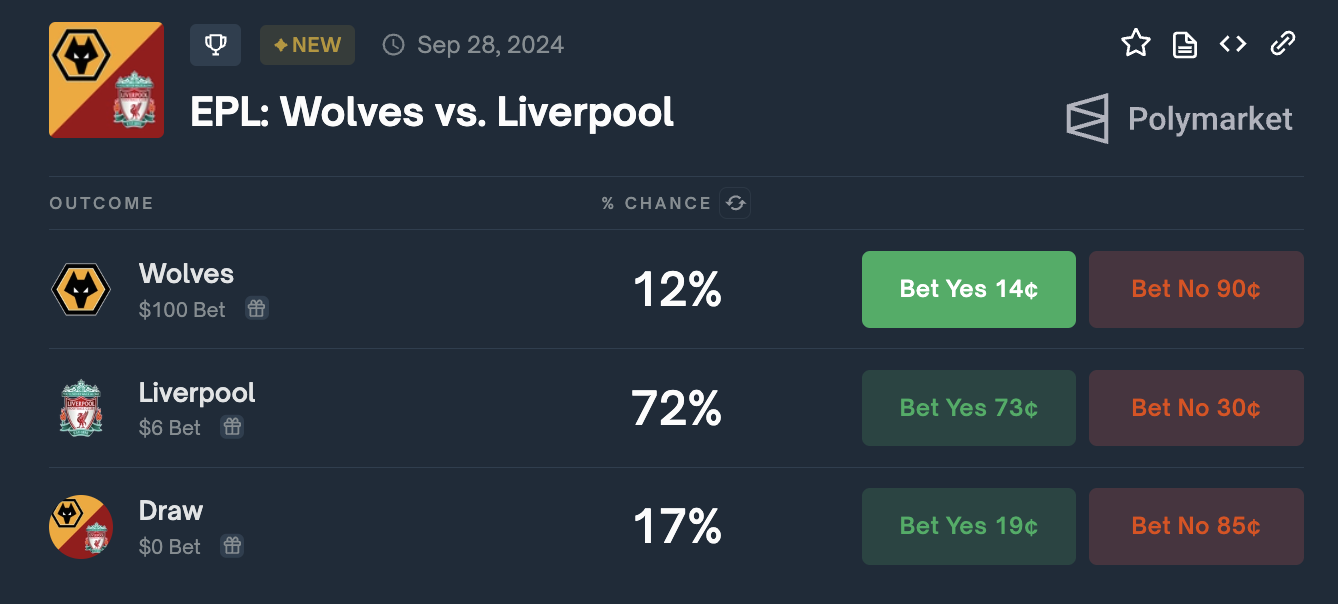Viewport: 1338px width, 604px height.
Task: Click the NEW badge
Action: [307, 45]
